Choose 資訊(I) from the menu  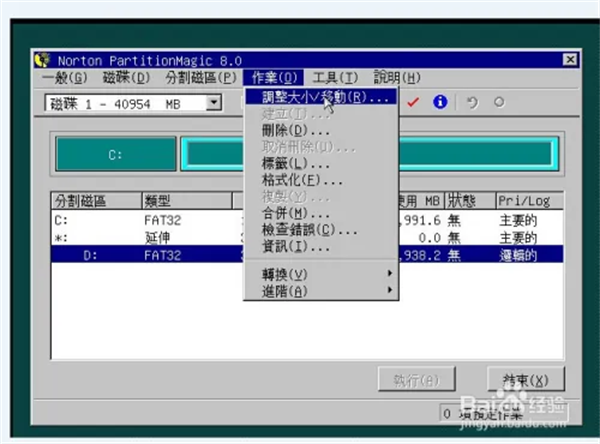[321, 246]
